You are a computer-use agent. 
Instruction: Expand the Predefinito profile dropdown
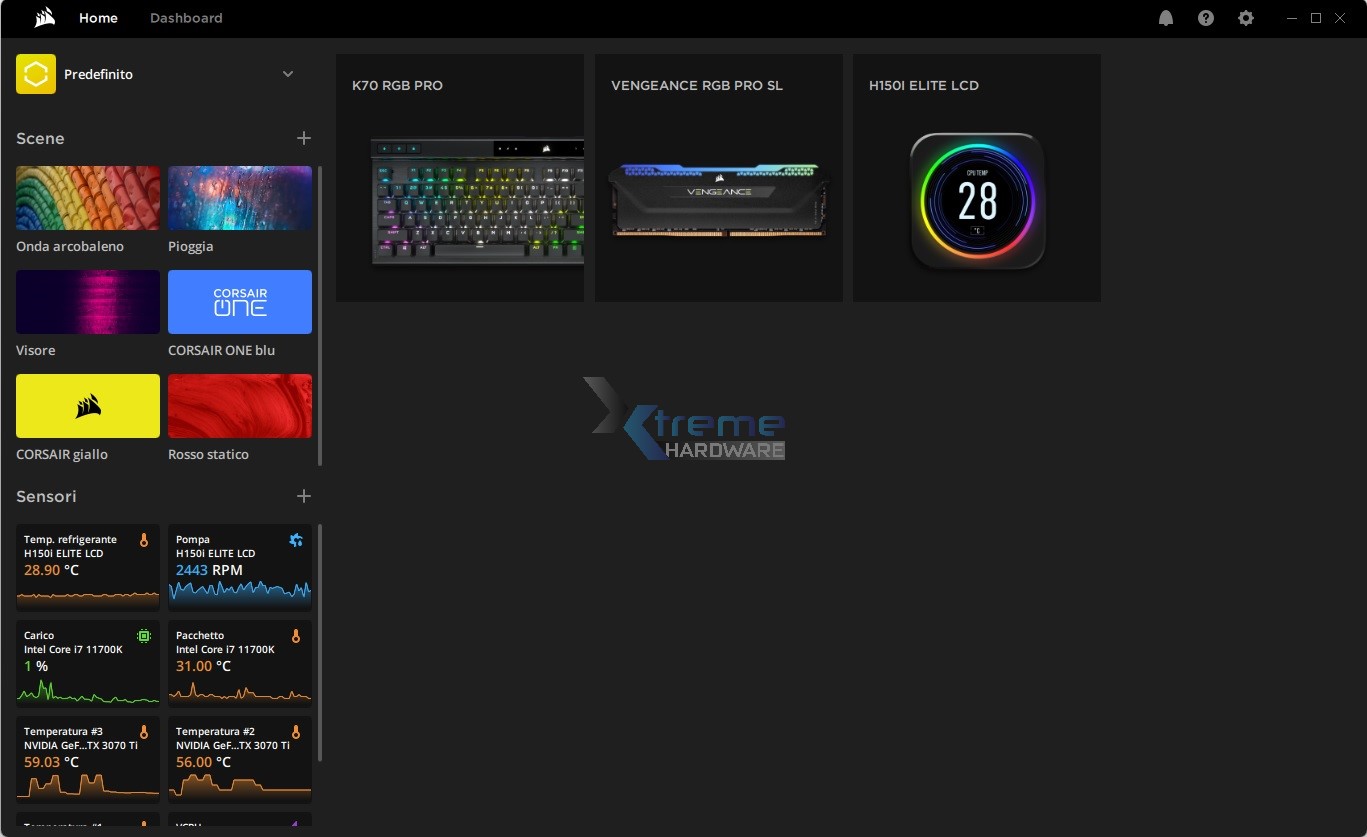point(288,73)
